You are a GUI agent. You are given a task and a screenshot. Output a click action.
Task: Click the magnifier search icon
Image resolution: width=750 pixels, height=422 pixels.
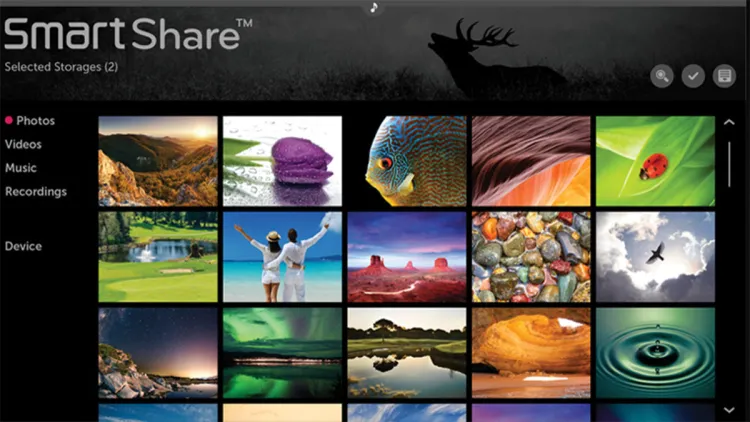point(662,75)
